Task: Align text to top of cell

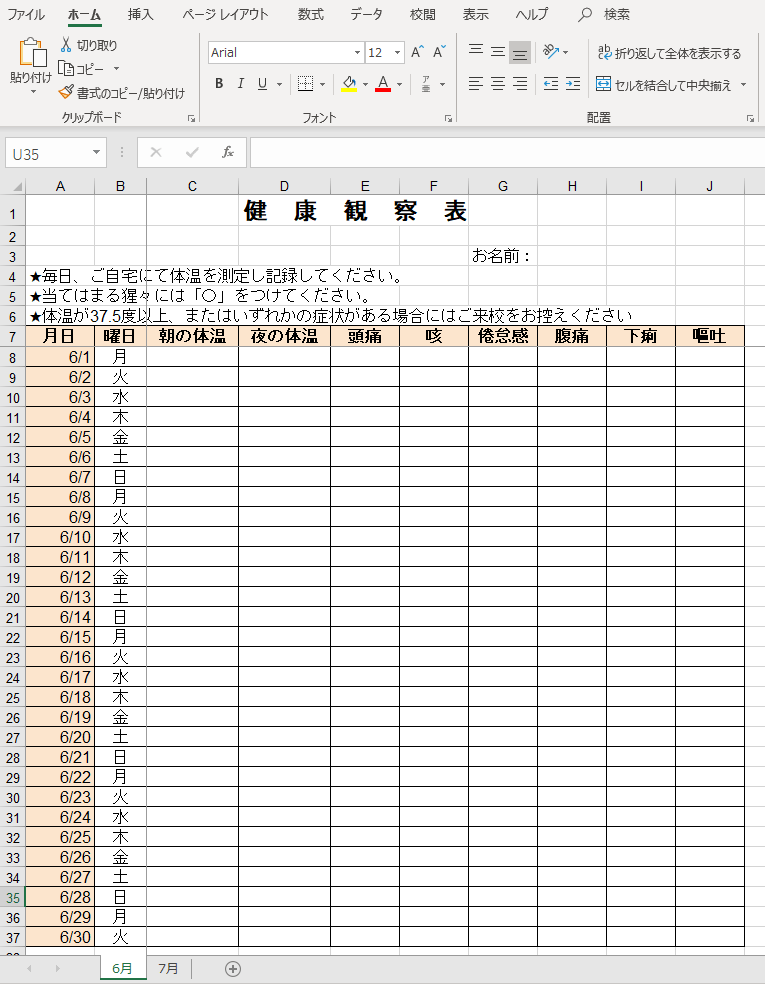Action: [476, 51]
